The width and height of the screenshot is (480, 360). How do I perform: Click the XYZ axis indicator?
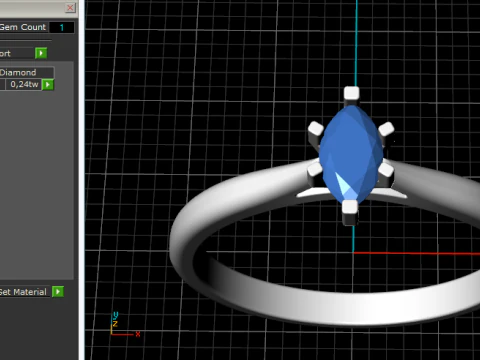pos(125,324)
